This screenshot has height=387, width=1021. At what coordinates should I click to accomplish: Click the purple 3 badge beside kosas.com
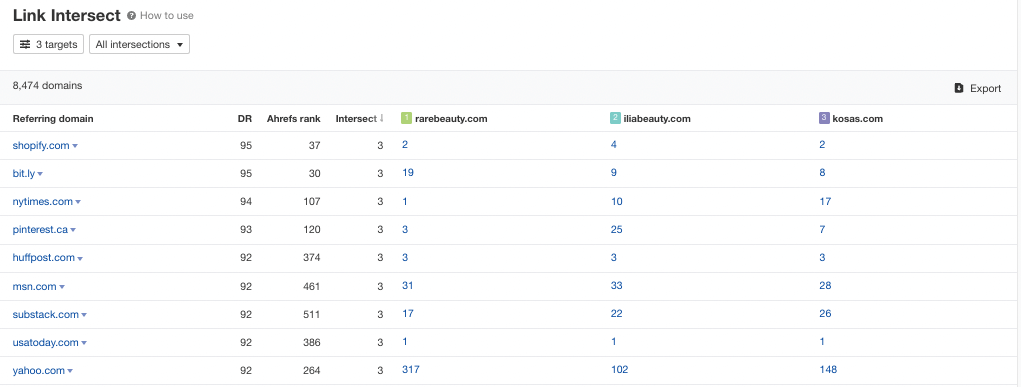click(824, 118)
